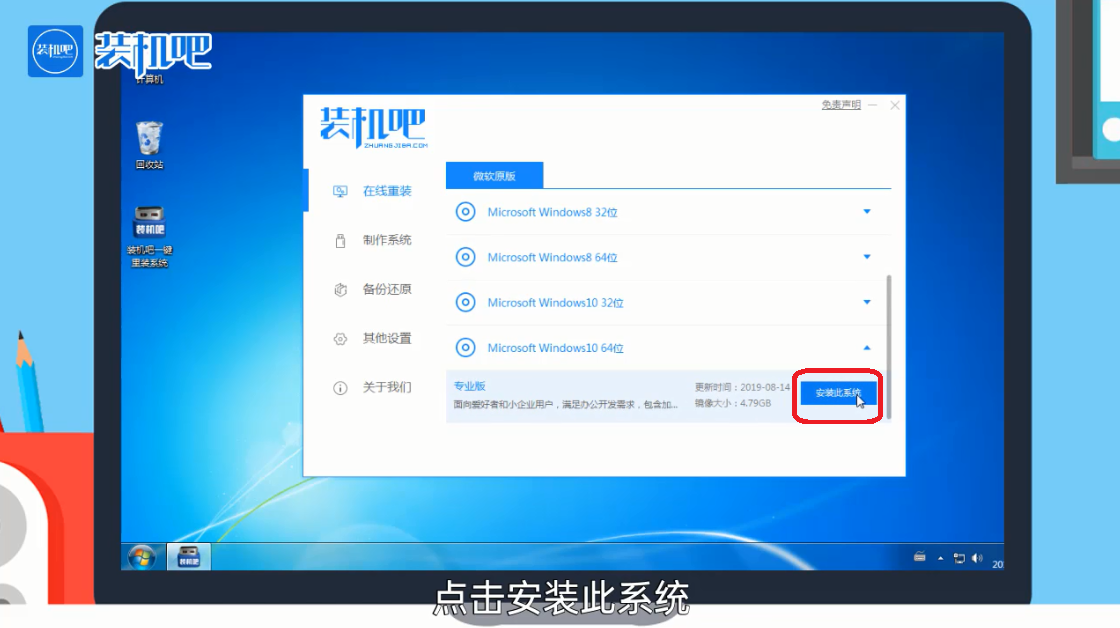The image size is (1120, 628).
Task: Open the 免责声明 link
Action: [x=841, y=105]
